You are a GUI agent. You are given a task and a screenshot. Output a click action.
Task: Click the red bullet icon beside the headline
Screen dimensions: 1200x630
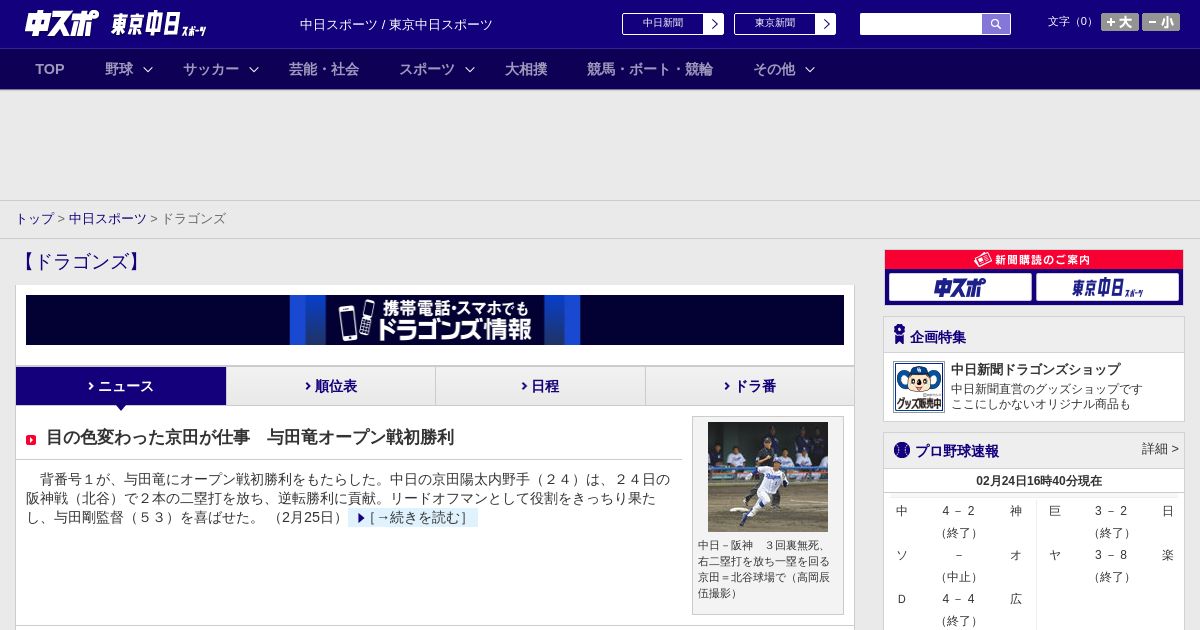point(31,440)
